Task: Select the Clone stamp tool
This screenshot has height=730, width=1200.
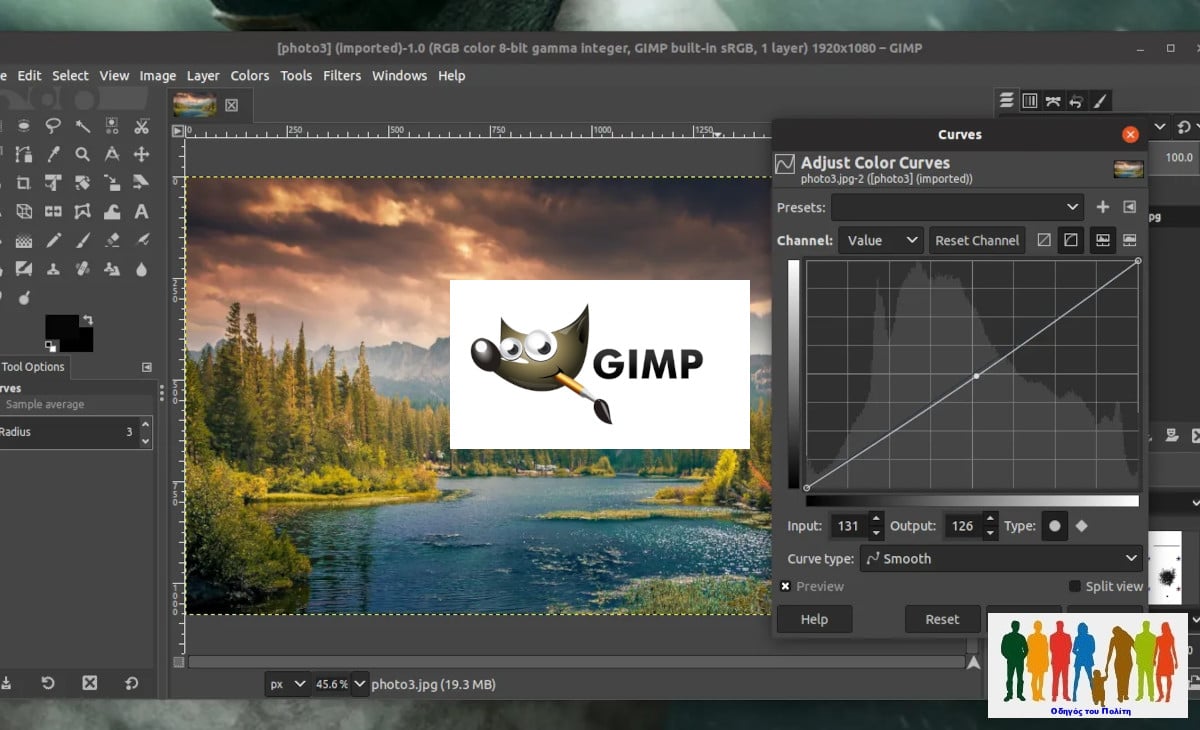Action: (x=53, y=269)
